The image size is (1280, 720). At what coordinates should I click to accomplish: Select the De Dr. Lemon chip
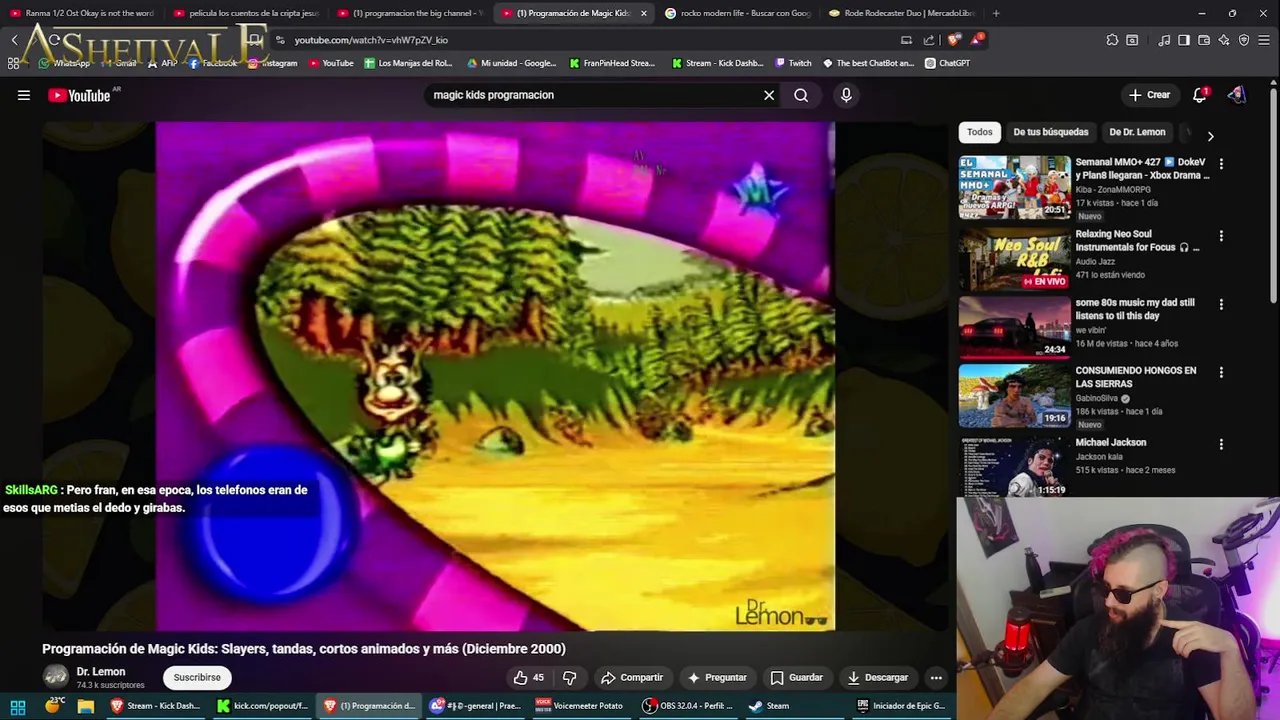(1137, 132)
